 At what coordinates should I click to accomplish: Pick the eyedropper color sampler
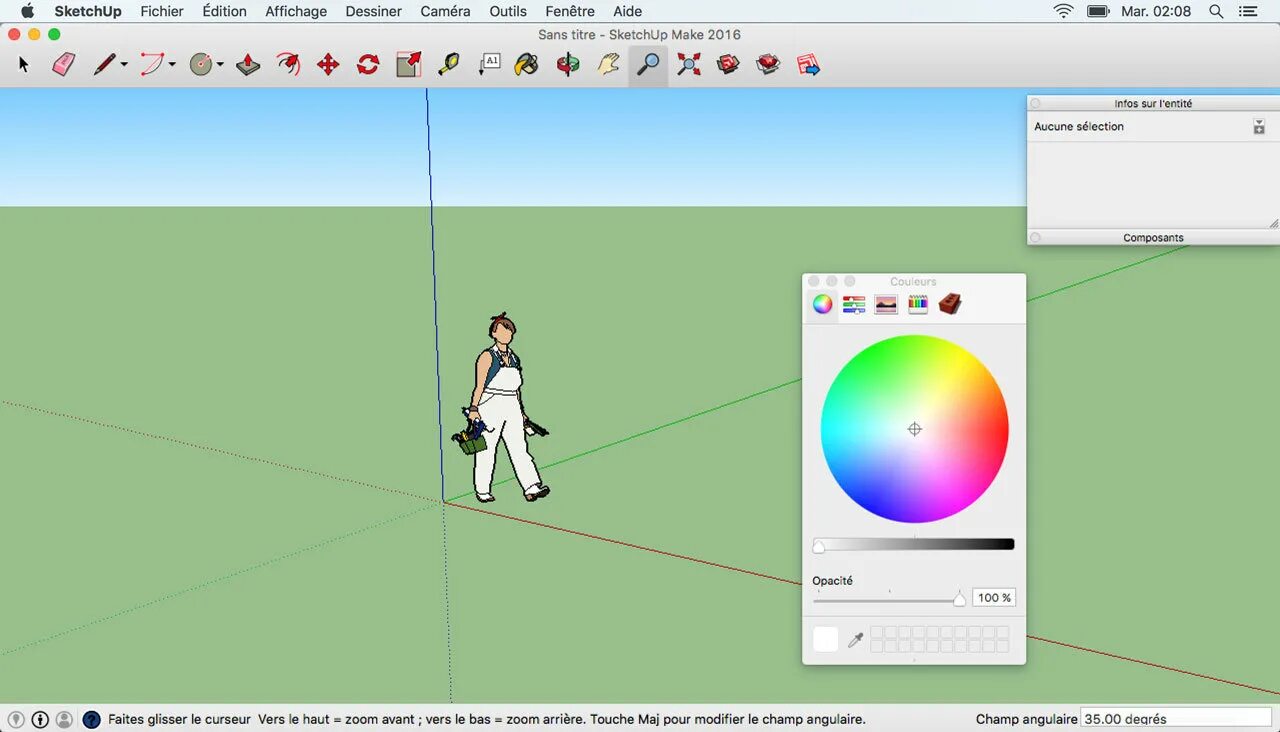coord(855,640)
